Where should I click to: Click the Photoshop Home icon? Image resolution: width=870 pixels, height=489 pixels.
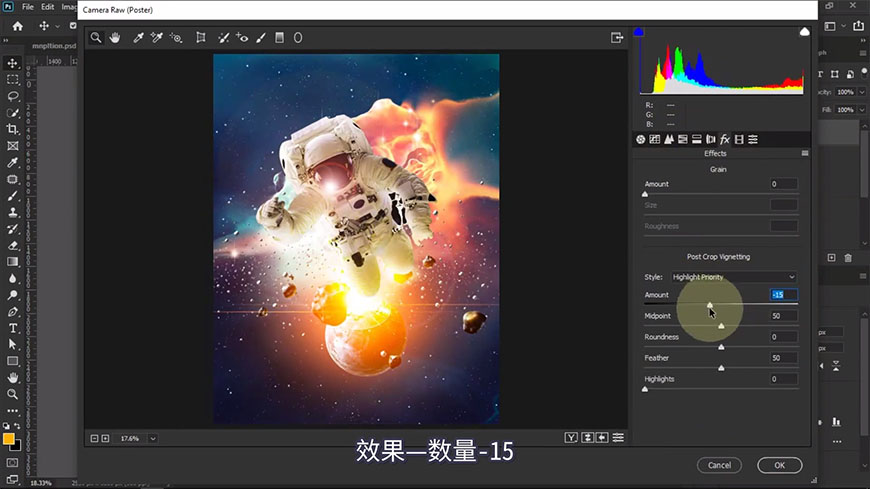coord(18,26)
